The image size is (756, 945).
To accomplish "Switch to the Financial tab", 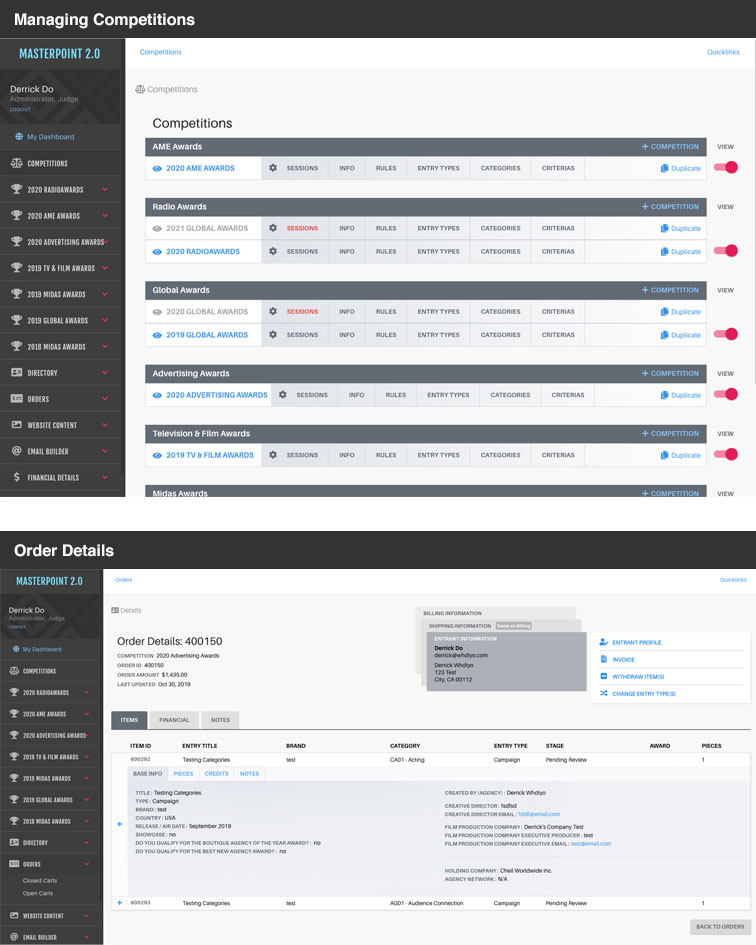I will click(174, 719).
